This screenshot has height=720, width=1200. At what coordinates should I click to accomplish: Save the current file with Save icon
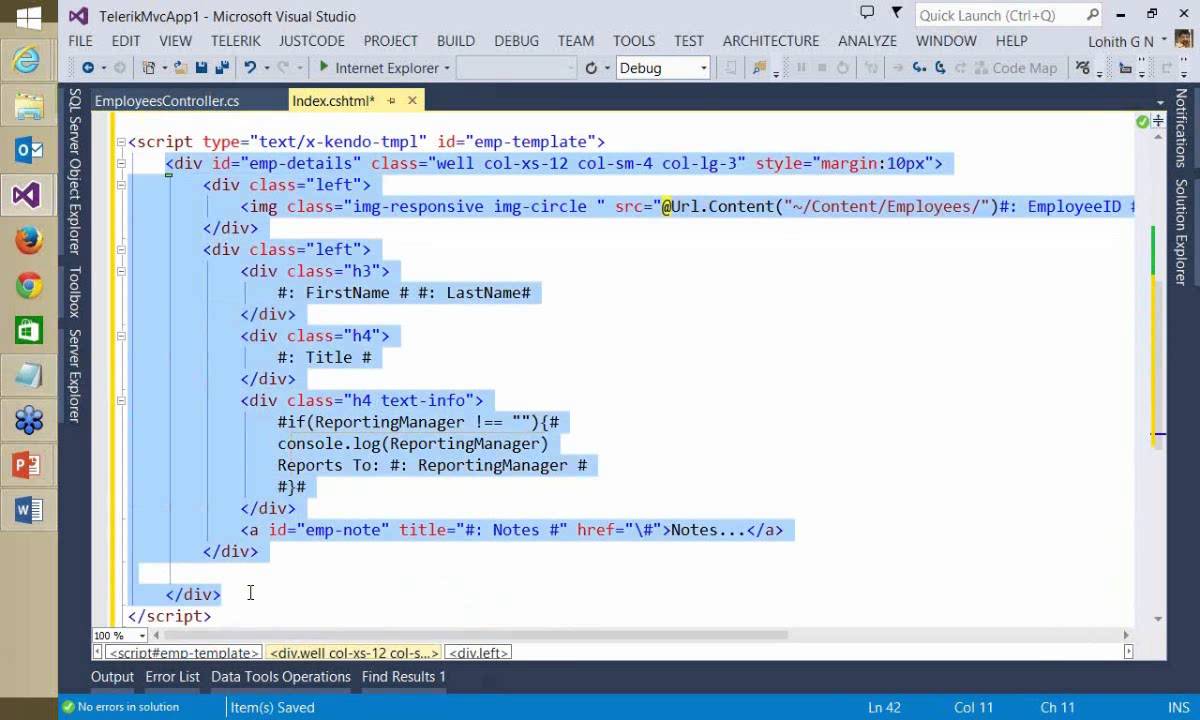coord(201,68)
